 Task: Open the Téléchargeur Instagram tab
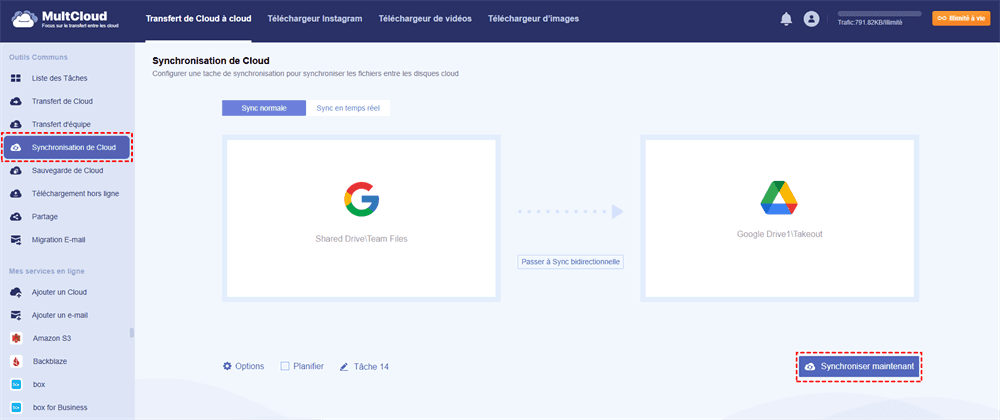[x=315, y=18]
